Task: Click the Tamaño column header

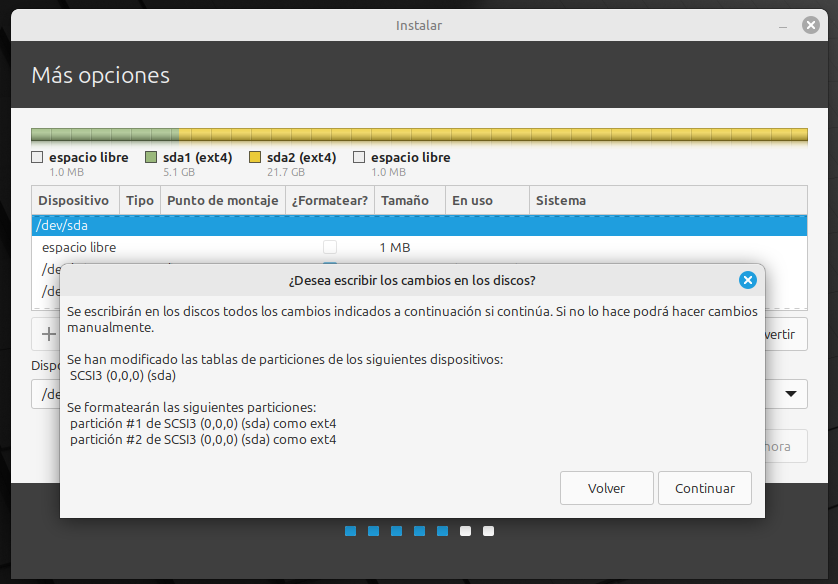Action: point(405,200)
